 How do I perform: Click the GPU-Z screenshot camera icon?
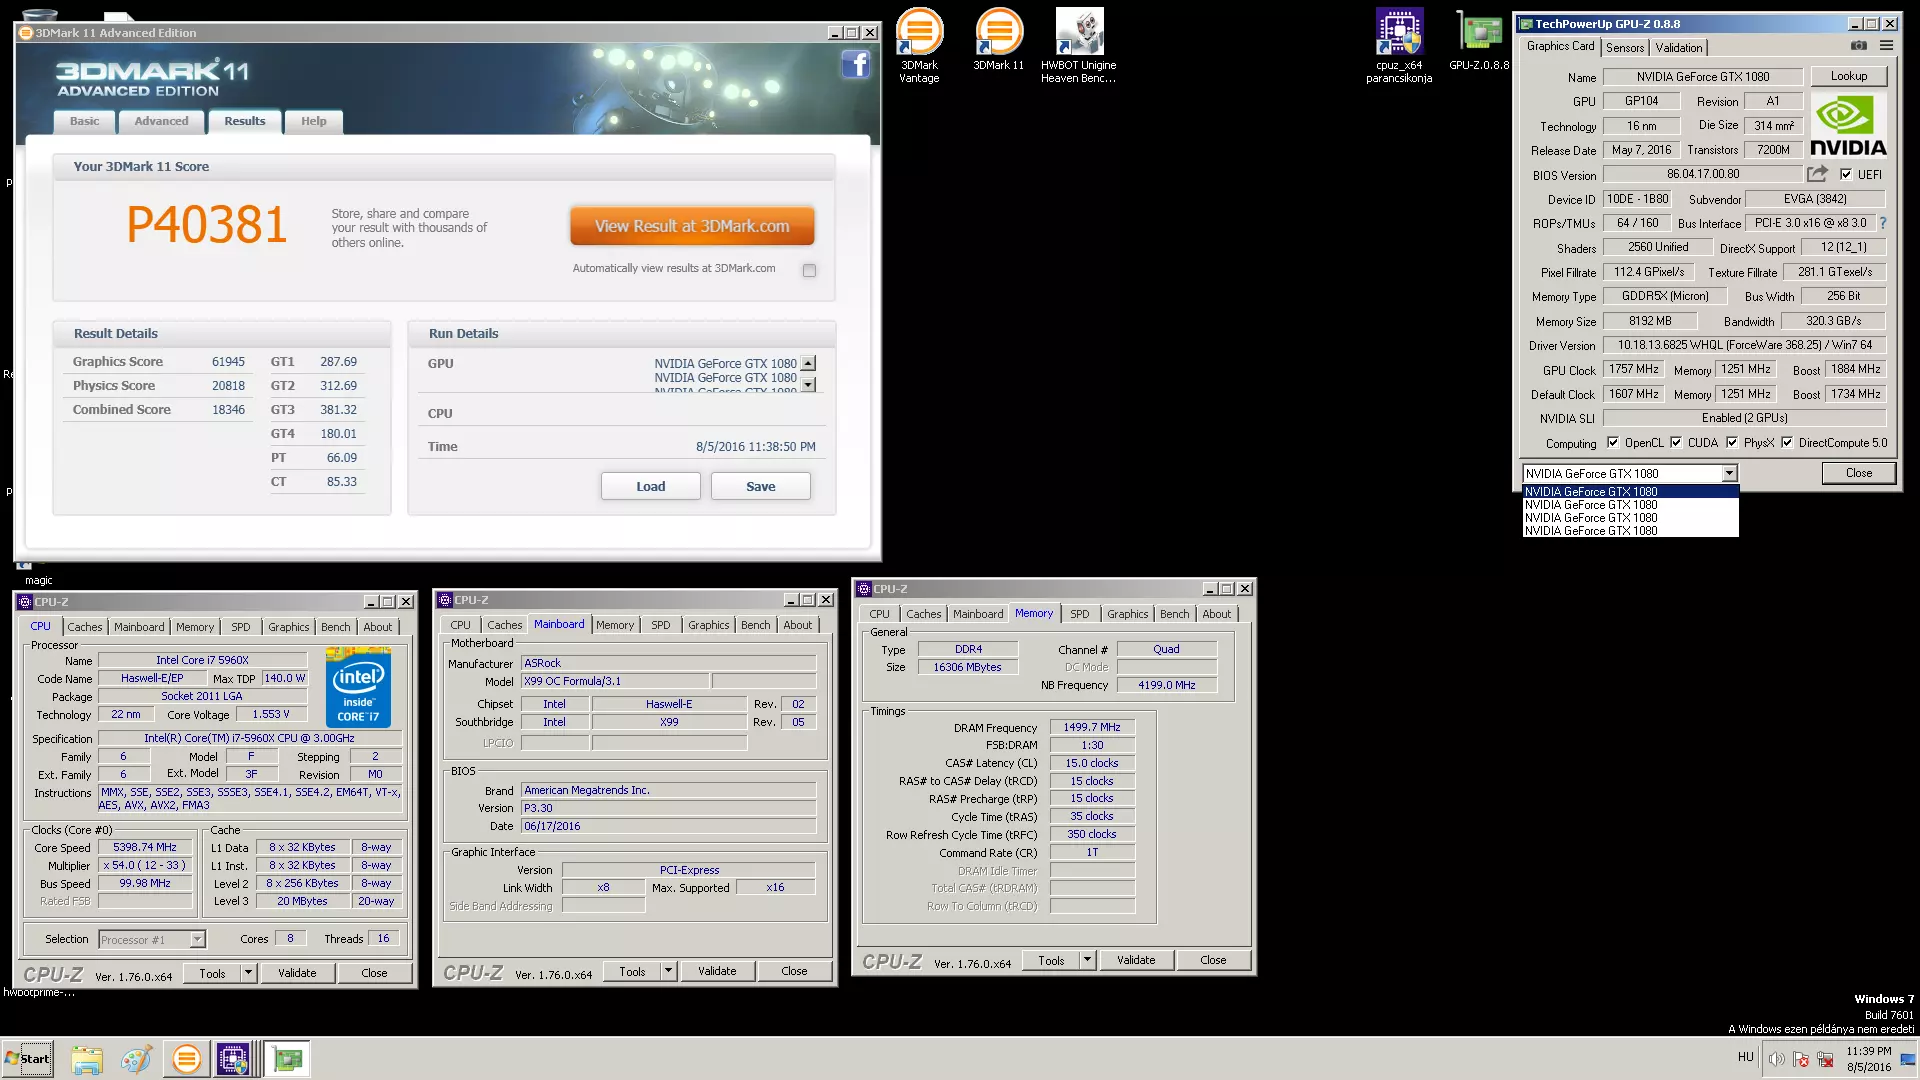pos(1858,46)
